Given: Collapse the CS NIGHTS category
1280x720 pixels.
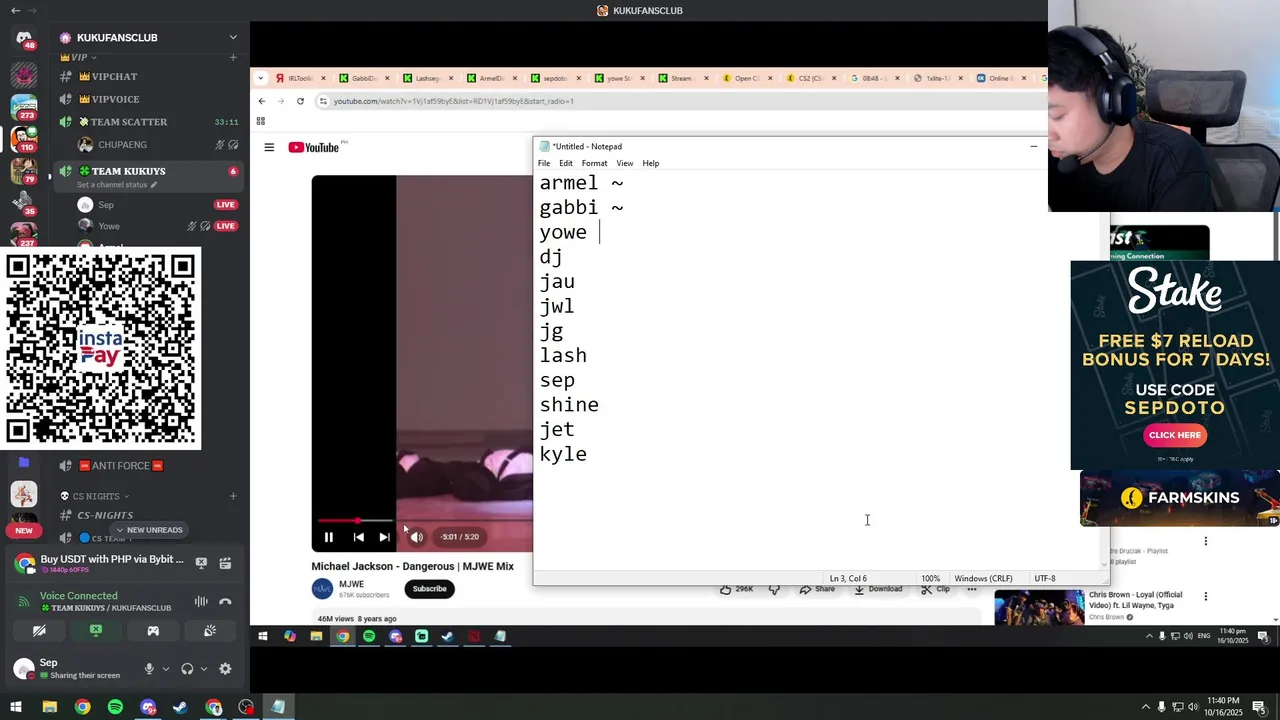Looking at the screenshot, I should click(95, 496).
